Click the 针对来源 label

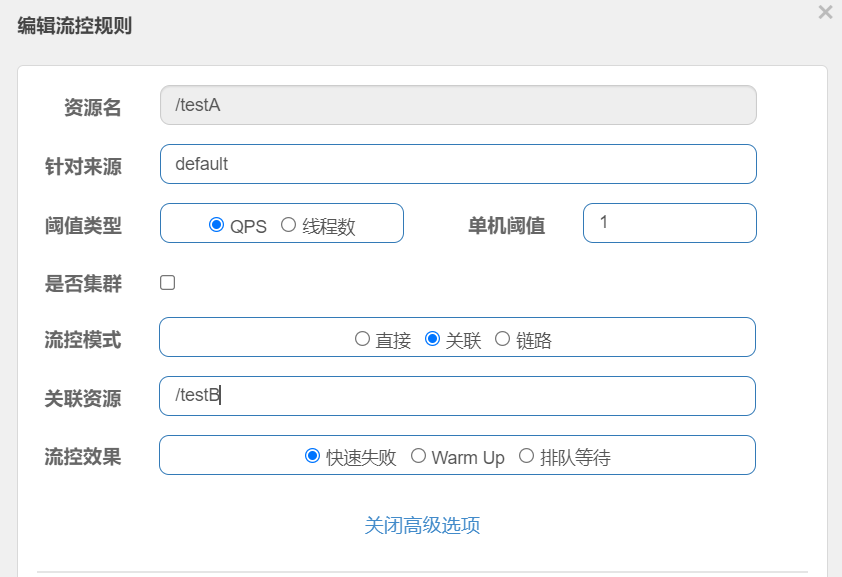click(x=83, y=166)
